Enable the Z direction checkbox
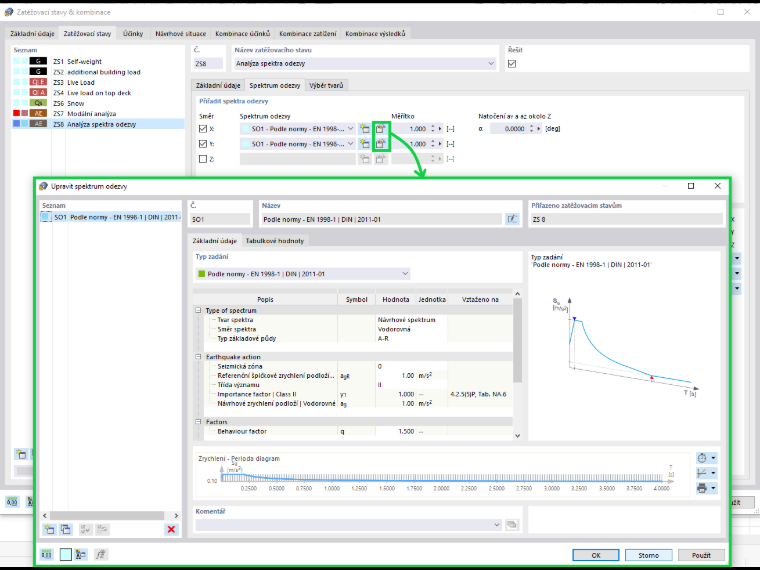760x570 pixels. click(x=203, y=159)
